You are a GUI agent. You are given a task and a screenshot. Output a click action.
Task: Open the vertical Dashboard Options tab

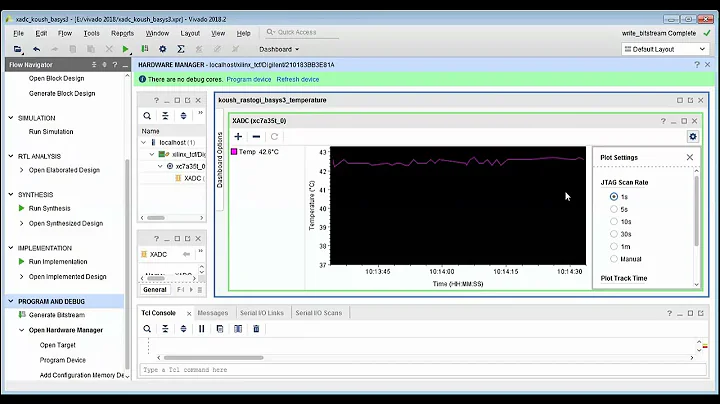tap(219, 160)
